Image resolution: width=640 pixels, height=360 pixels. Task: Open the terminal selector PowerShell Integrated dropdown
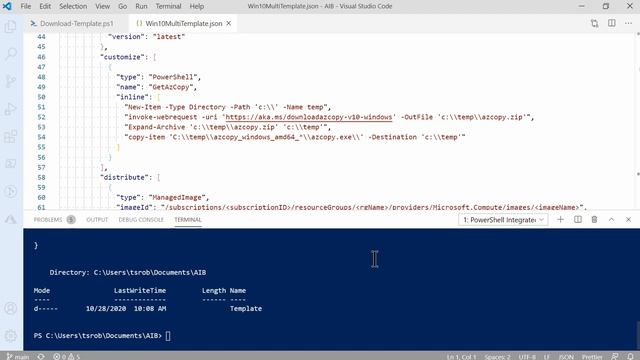tap(503, 220)
